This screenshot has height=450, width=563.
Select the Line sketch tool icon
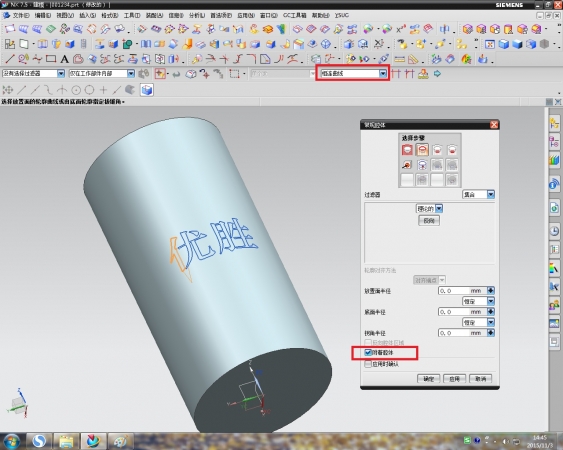click(10, 59)
